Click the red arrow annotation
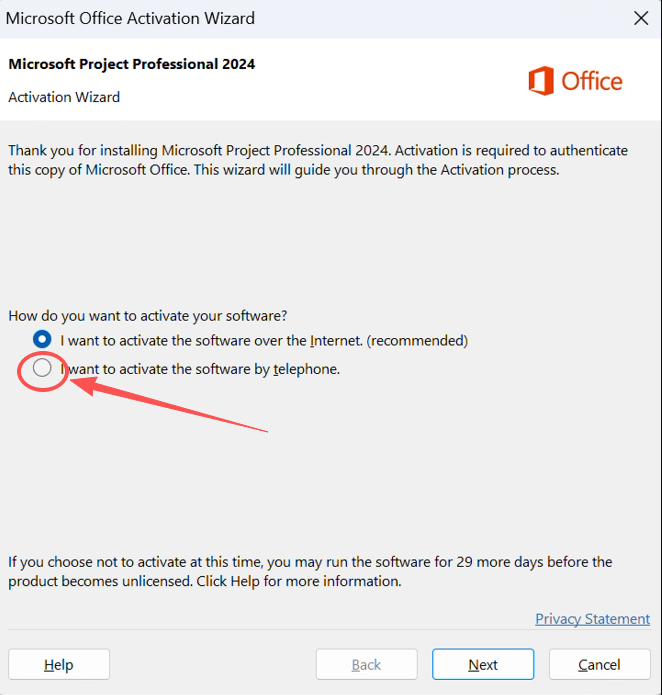 (x=180, y=407)
